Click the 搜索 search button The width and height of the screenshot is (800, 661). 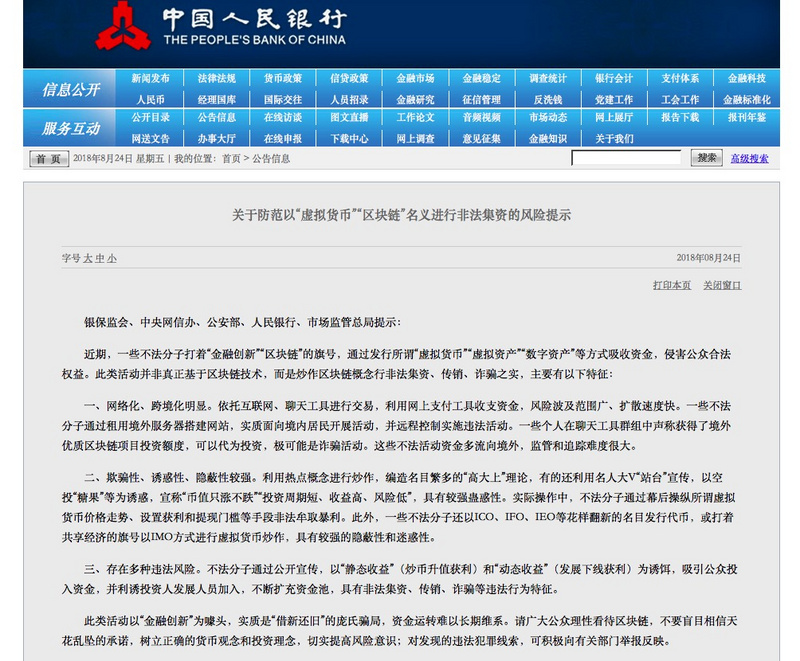[x=707, y=158]
